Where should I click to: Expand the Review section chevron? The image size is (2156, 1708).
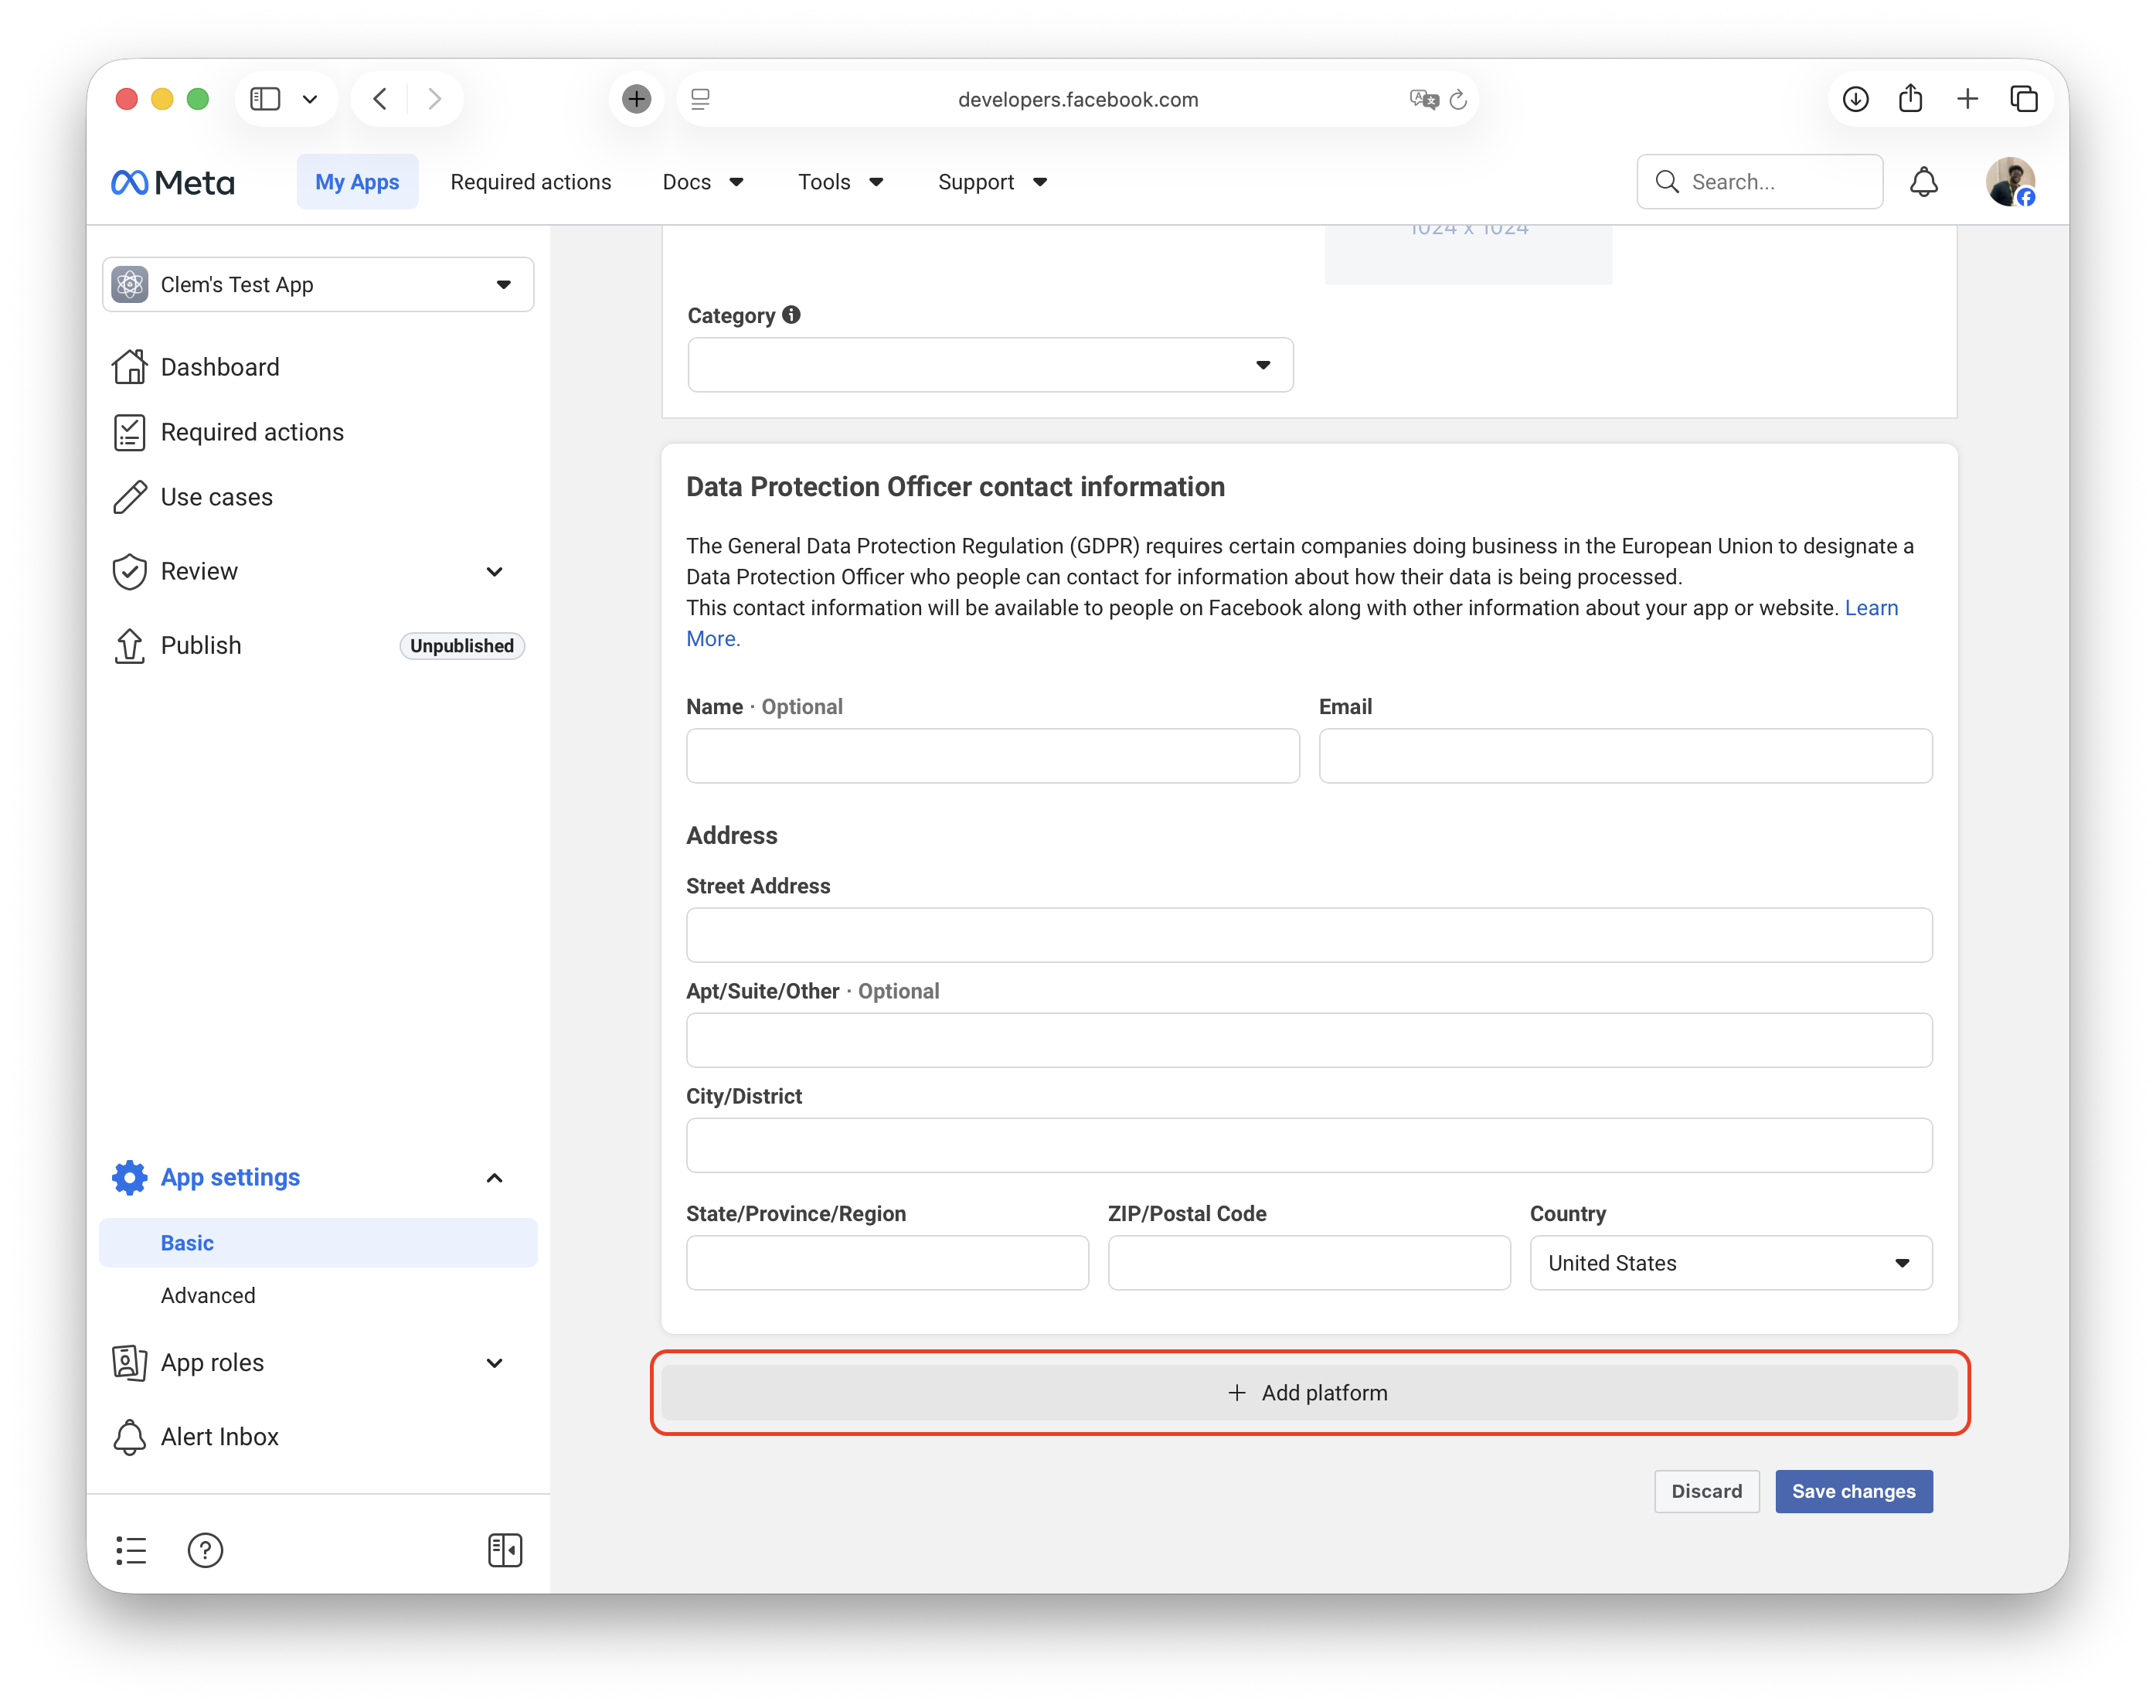tap(495, 571)
